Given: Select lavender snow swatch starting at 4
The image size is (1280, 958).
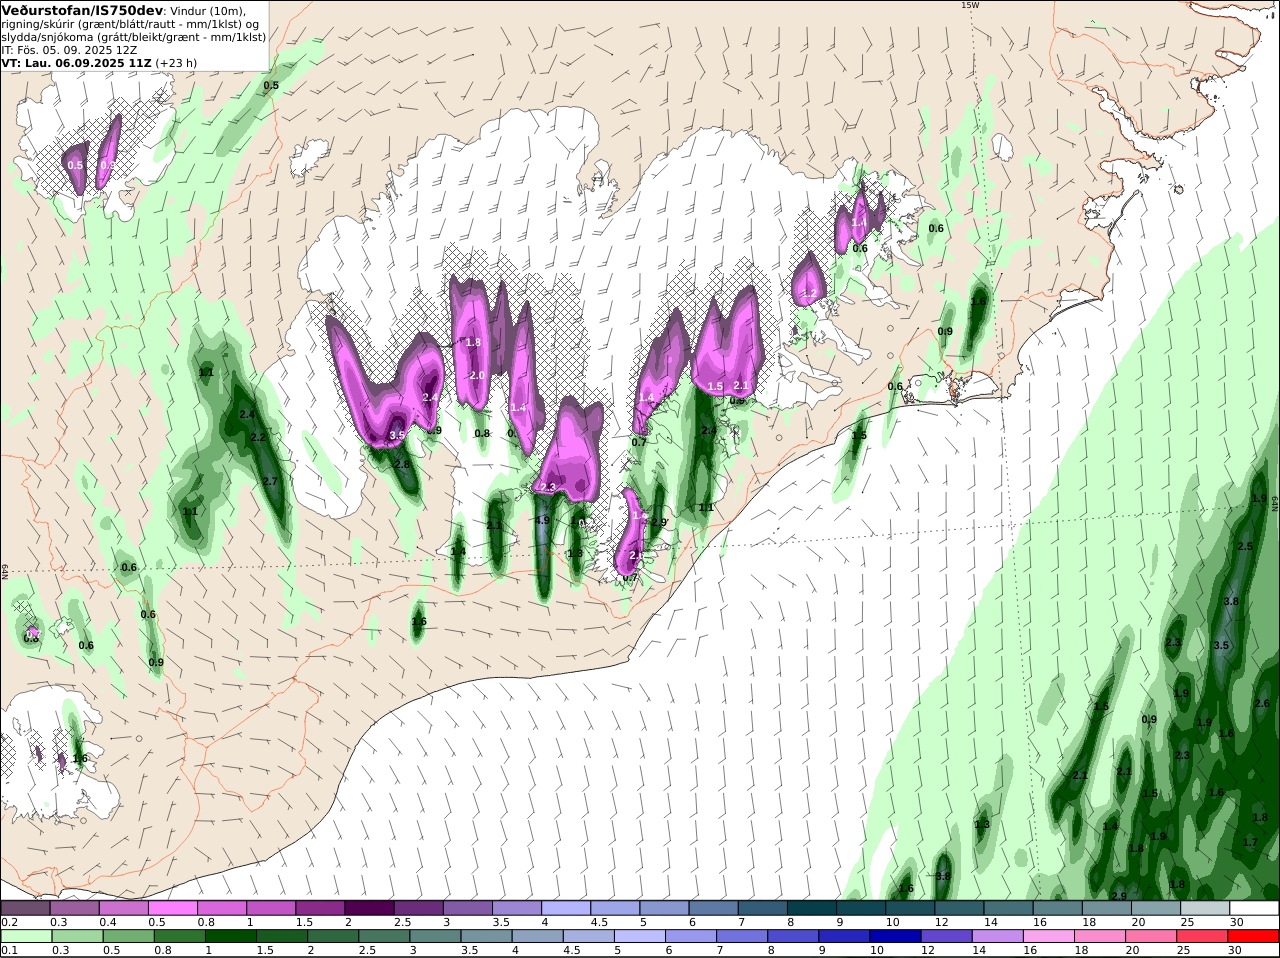Looking at the screenshot, I should coord(566,908).
